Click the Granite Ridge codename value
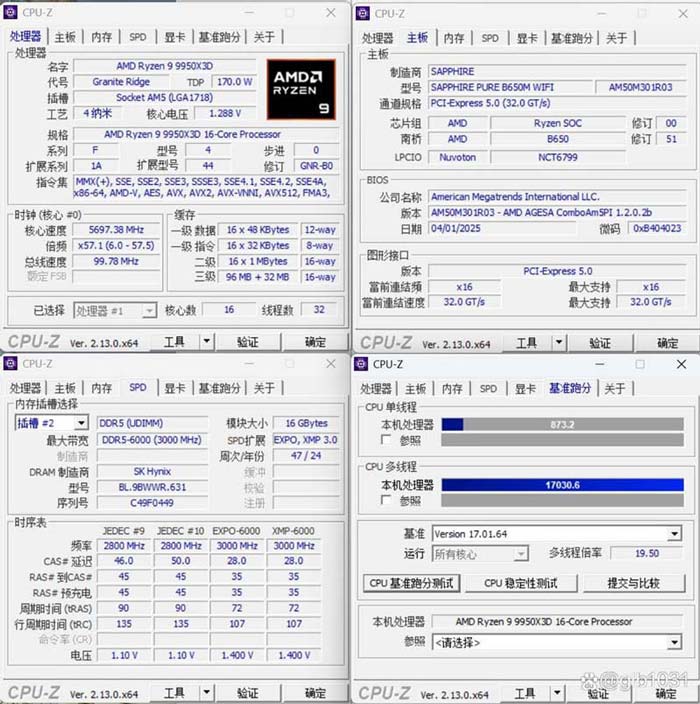 pyautogui.click(x=121, y=82)
